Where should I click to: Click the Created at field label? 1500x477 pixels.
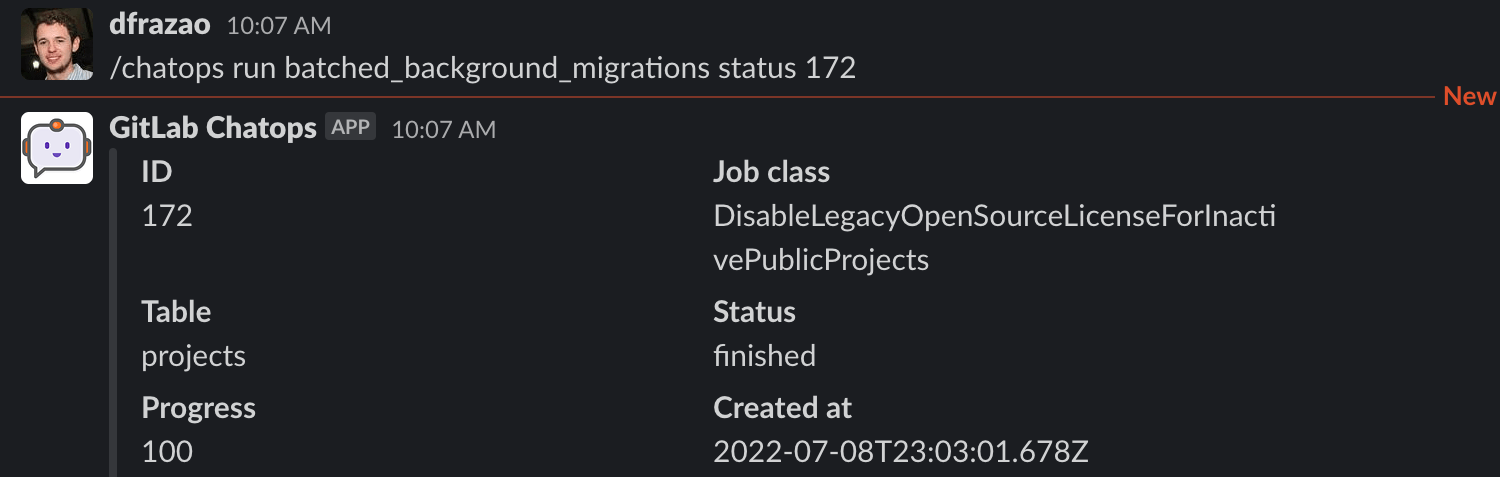pyautogui.click(x=782, y=408)
